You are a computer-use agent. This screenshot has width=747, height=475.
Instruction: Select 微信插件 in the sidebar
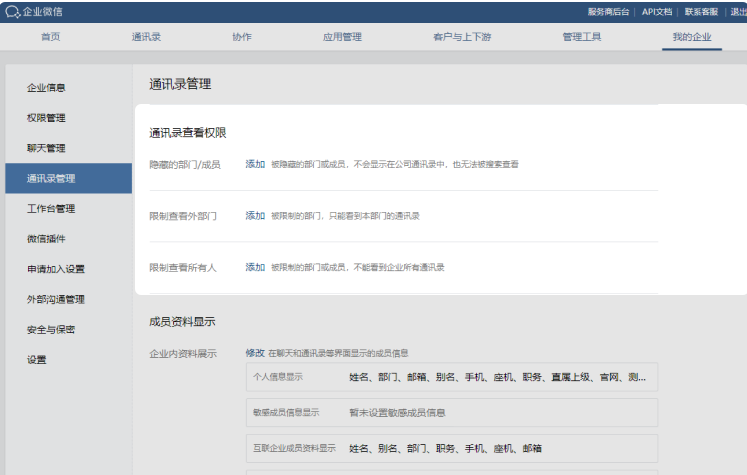coord(46,239)
